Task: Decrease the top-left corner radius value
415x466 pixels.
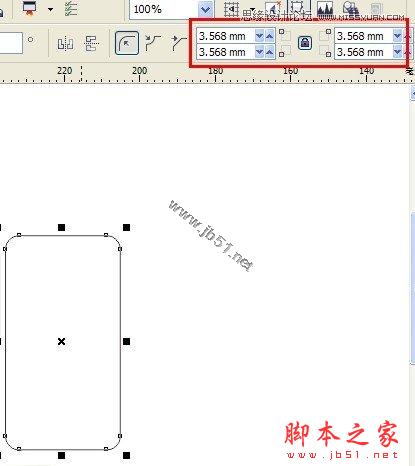Action: pyautogui.click(x=259, y=36)
